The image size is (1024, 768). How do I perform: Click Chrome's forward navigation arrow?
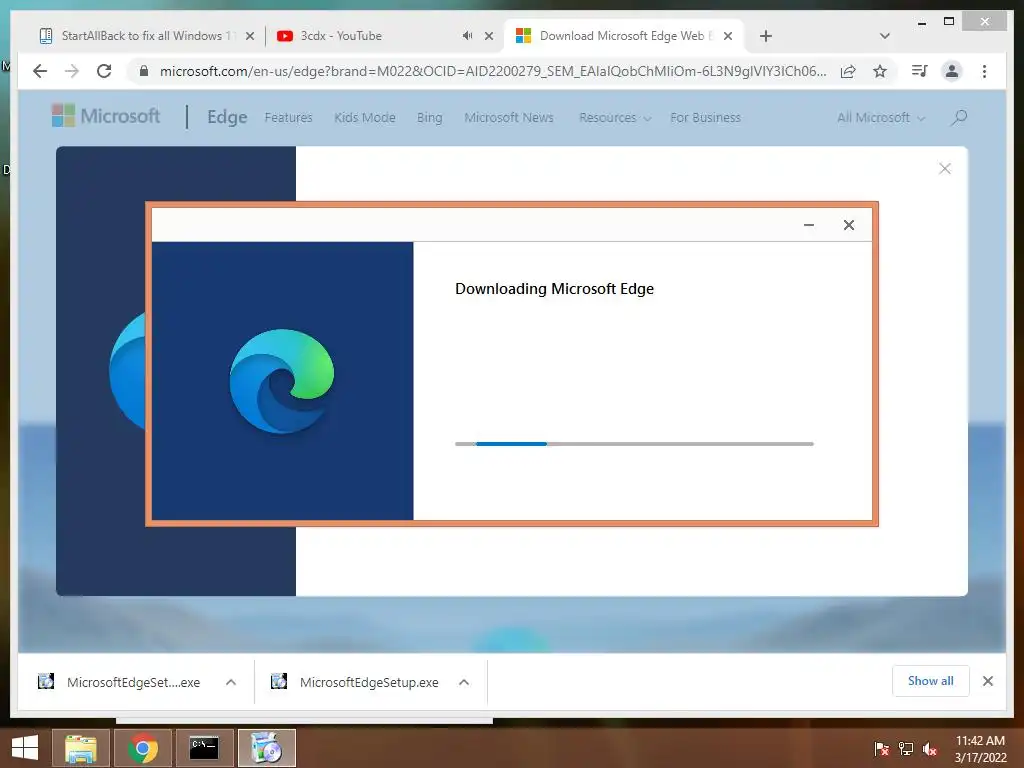(72, 71)
